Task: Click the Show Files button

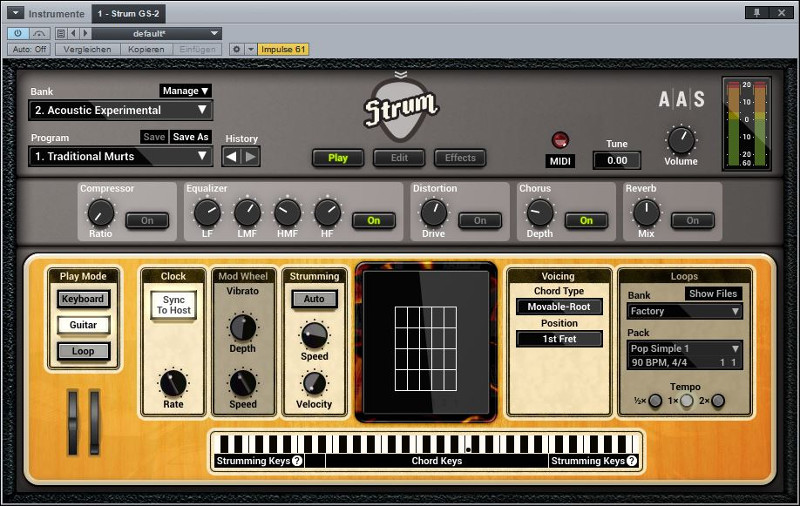Action: pos(713,293)
